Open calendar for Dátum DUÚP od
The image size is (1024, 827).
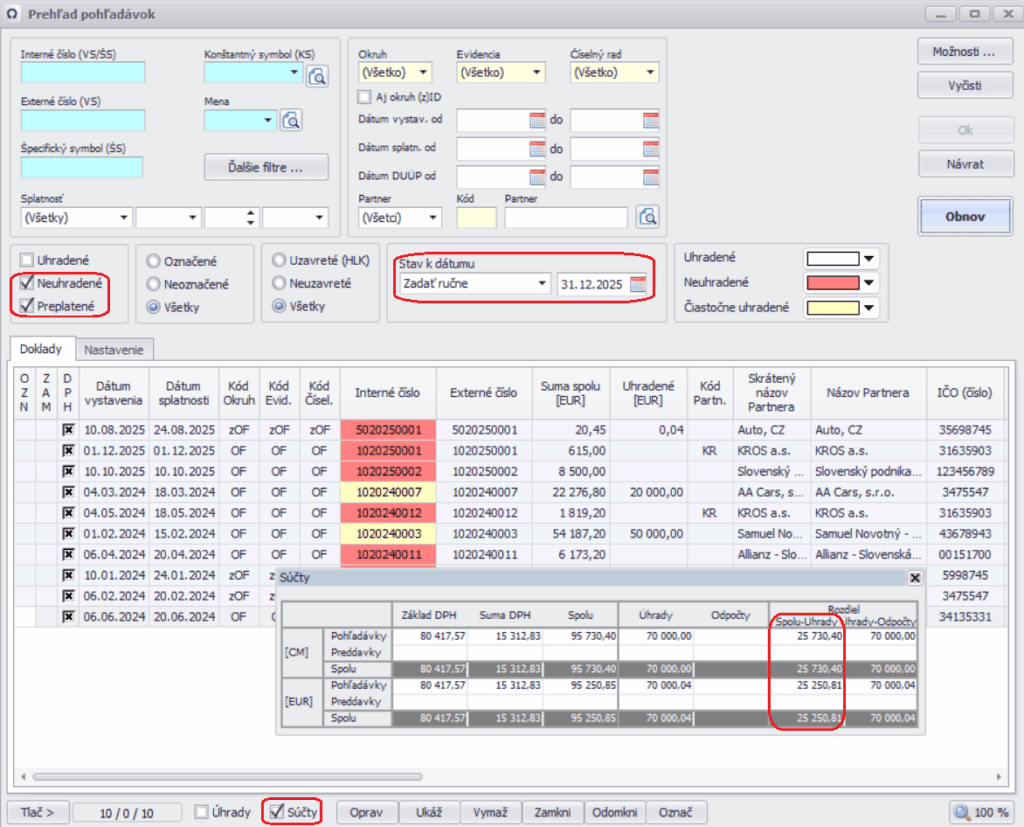click(x=538, y=177)
